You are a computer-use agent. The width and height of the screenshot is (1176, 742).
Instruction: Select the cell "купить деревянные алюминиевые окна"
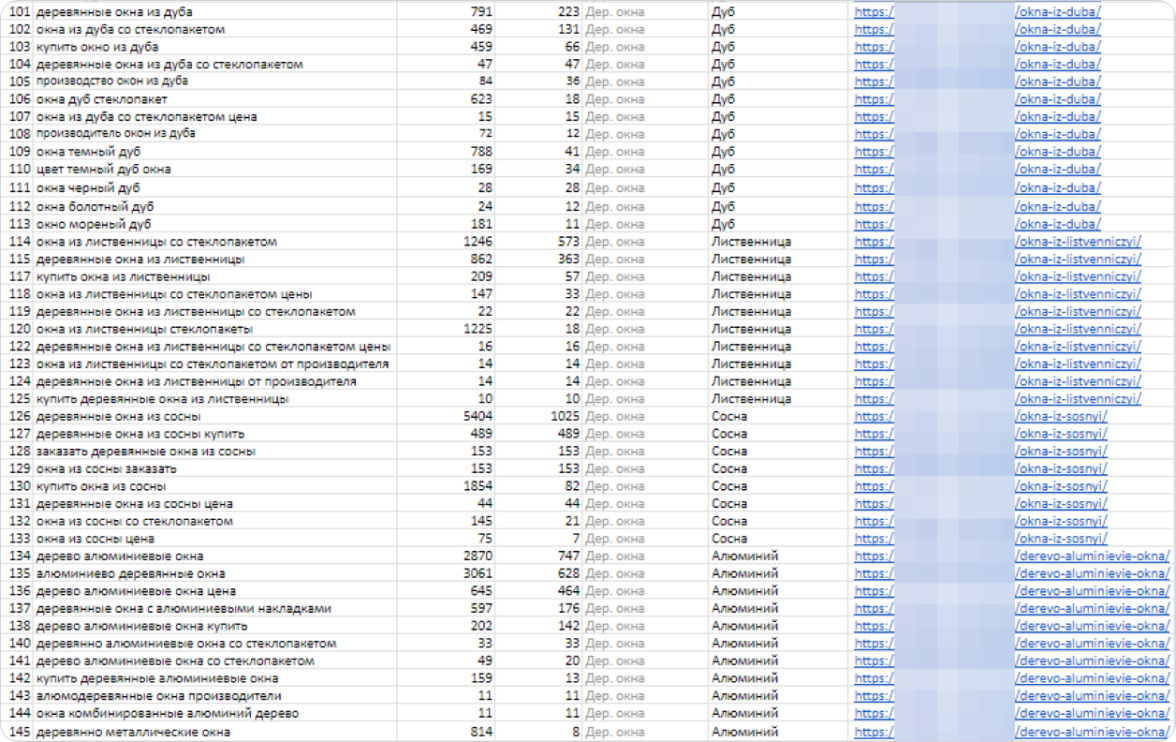[x=158, y=678]
